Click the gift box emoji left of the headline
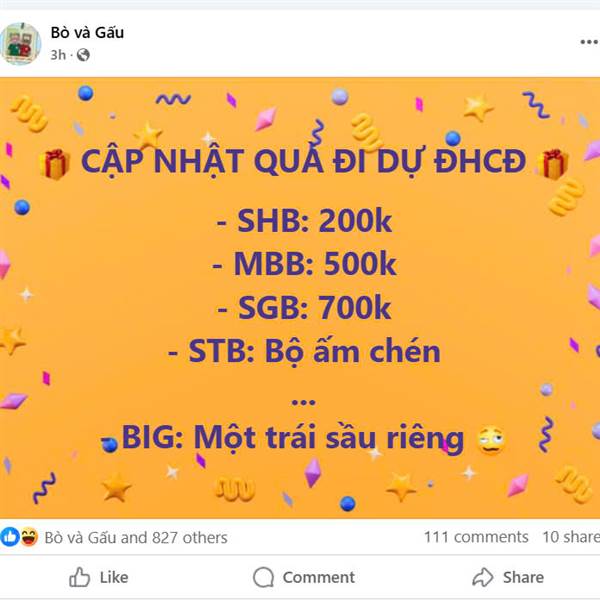The width and height of the screenshot is (600, 600). pyautogui.click(x=55, y=164)
